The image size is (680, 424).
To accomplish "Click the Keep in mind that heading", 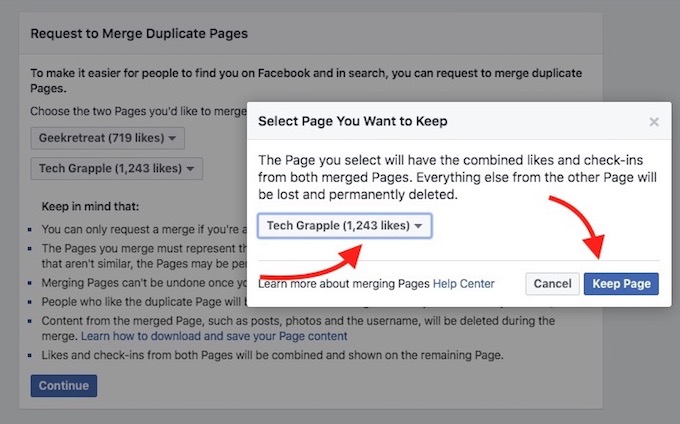I will coord(90,206).
